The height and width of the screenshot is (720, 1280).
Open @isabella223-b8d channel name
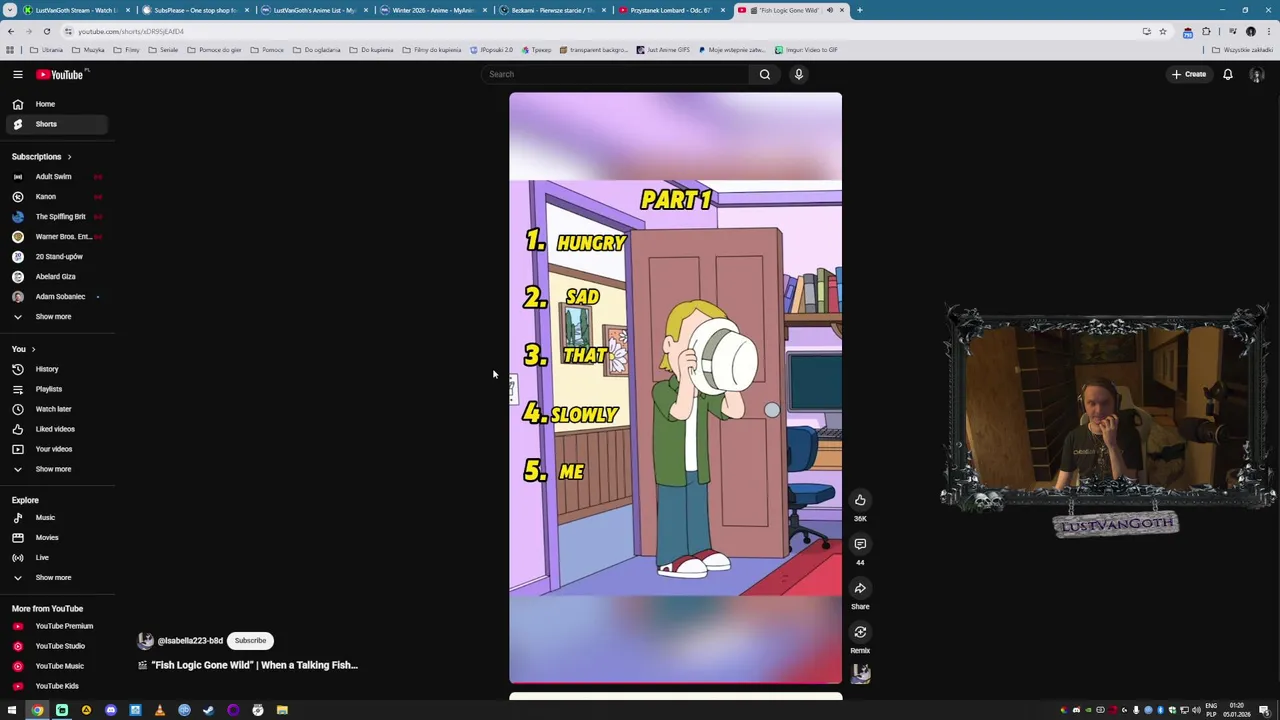click(x=190, y=641)
